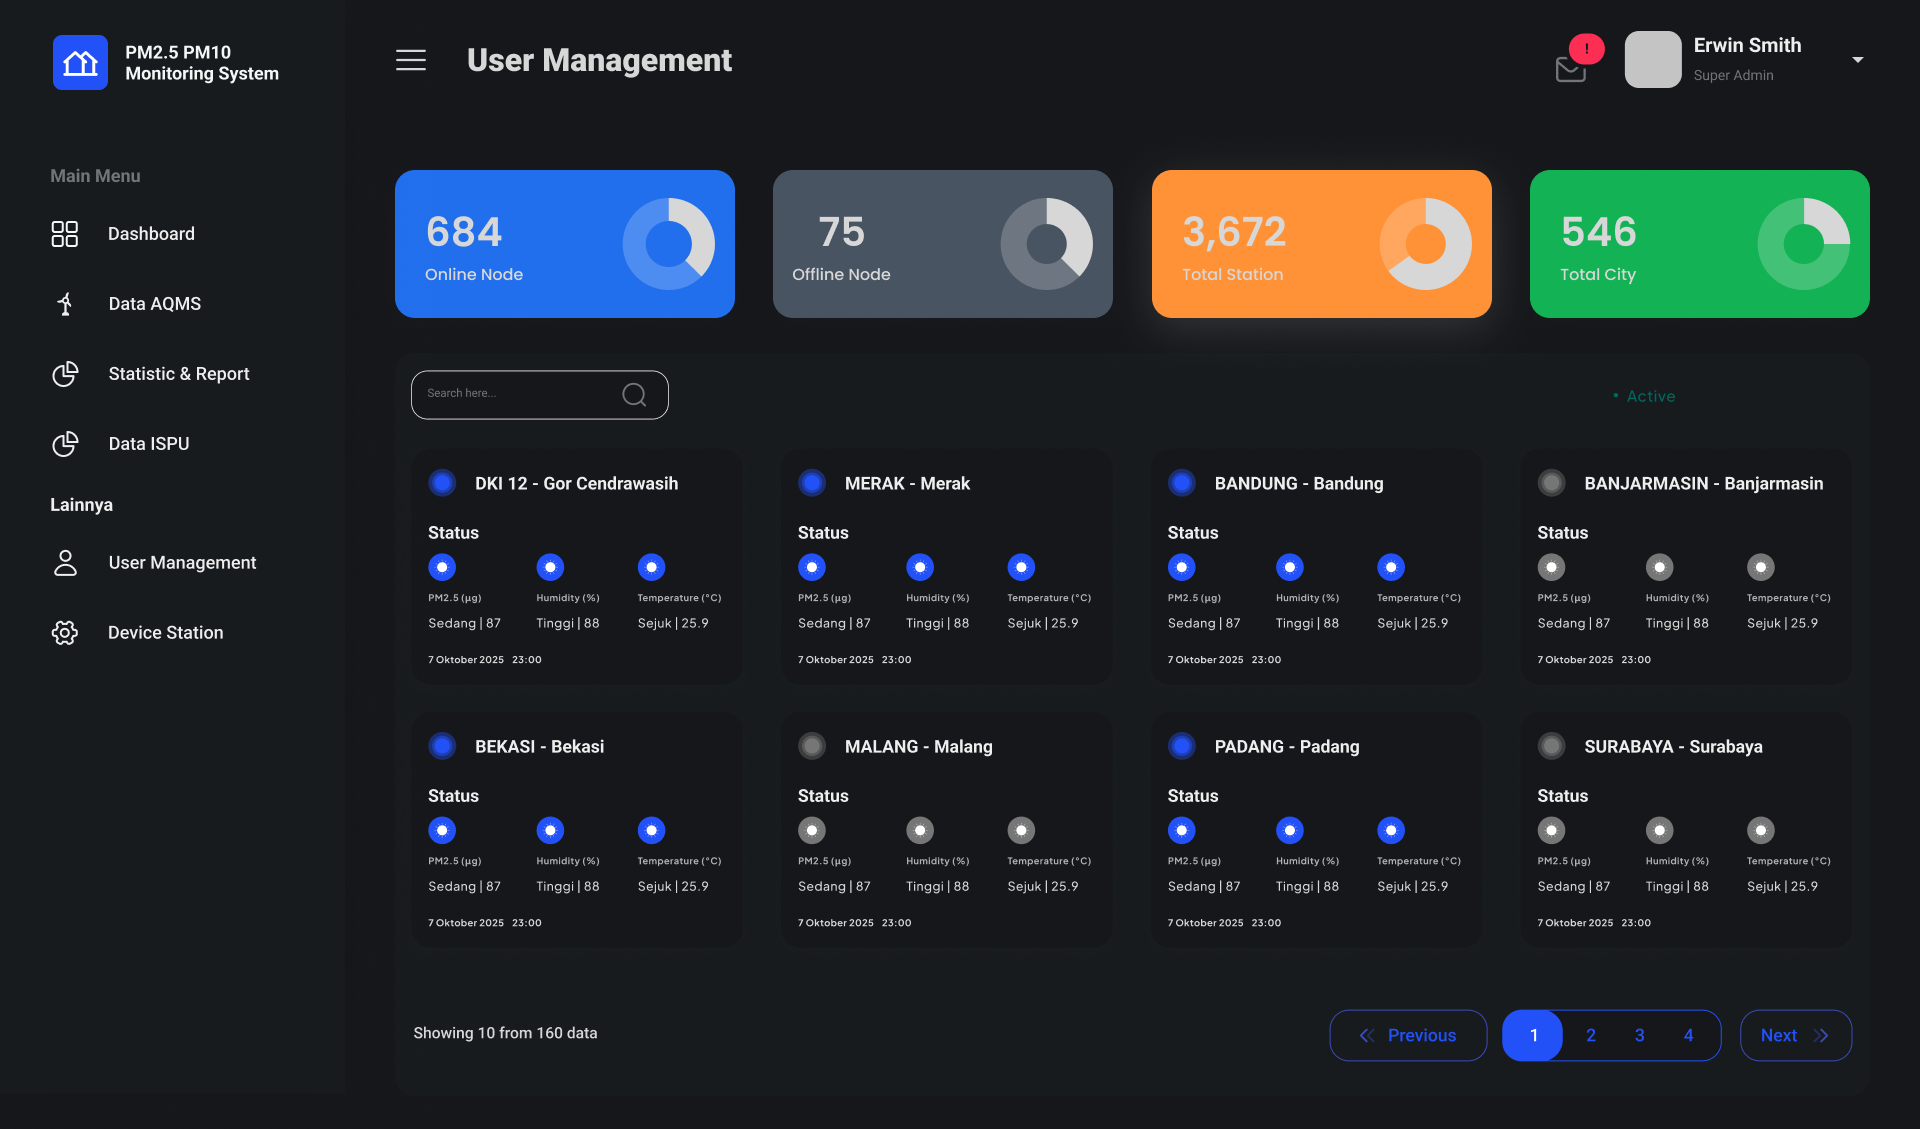Image resolution: width=1920 pixels, height=1129 pixels.
Task: Enable the BANJARMASIN station toggle
Action: 1552,482
